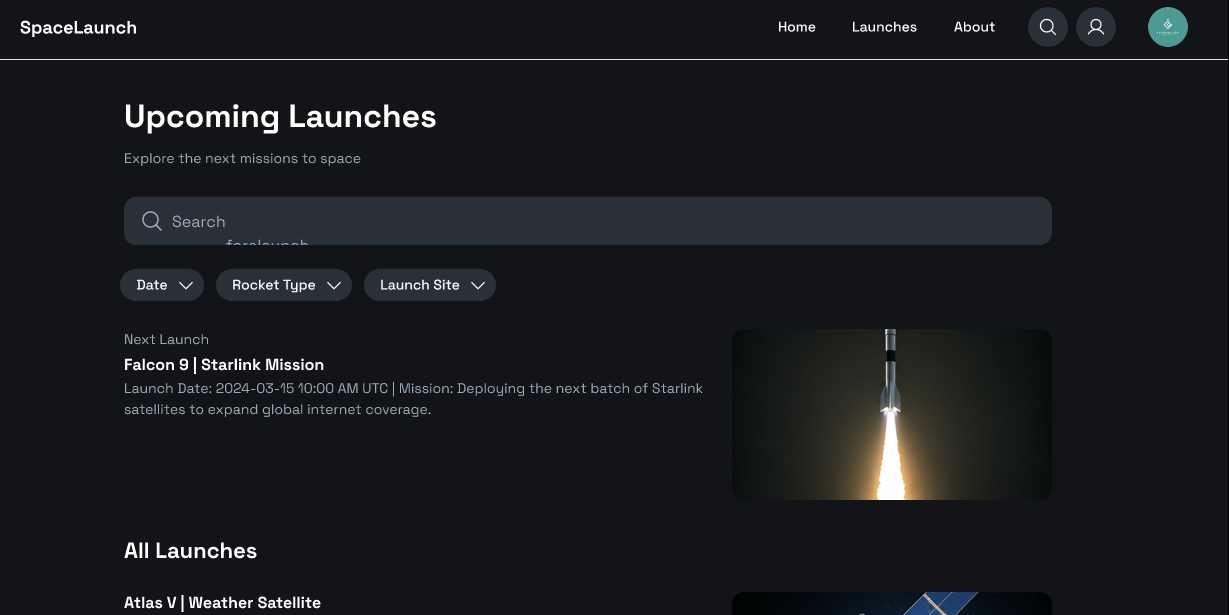Viewport: 1229px width, 615px height.
Task: Open the About nav item
Action: click(974, 27)
